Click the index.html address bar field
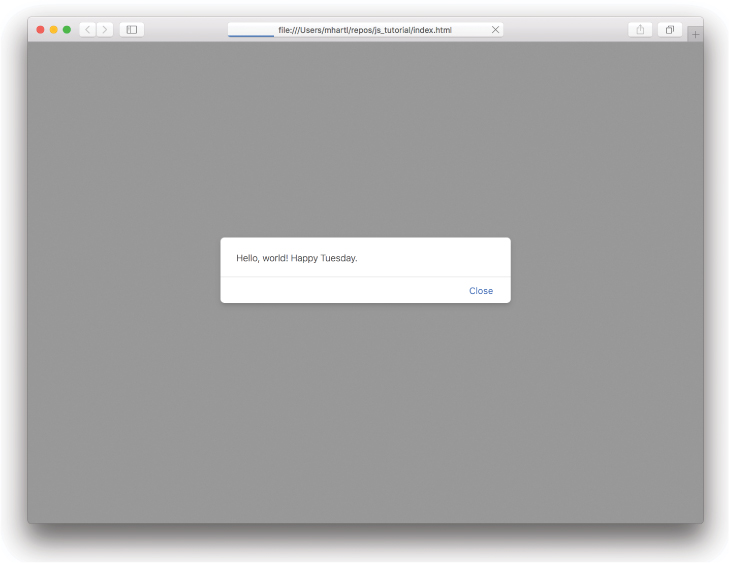The width and height of the screenshot is (729, 563). point(365,30)
